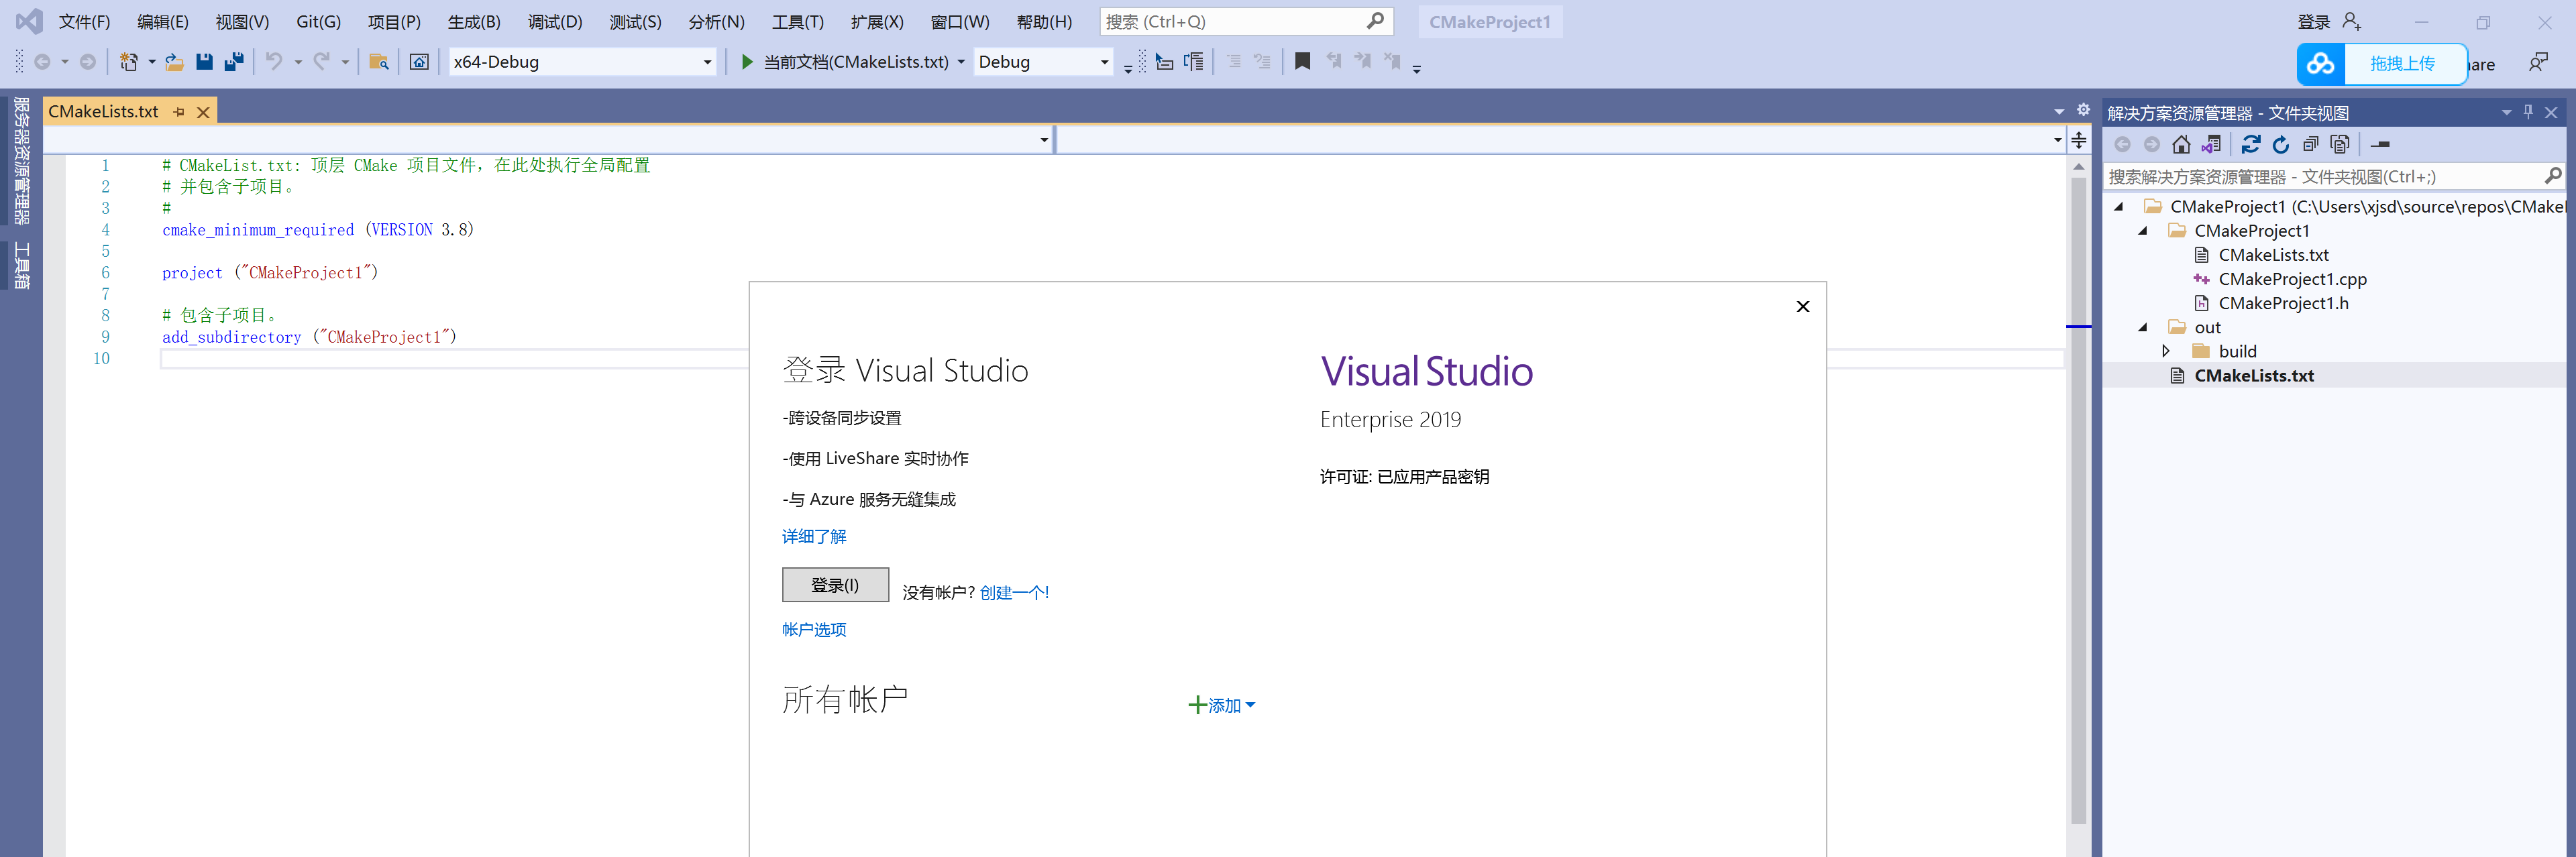Image resolution: width=2576 pixels, height=857 pixels.
Task: Expand the build folder node
Action: pos(2166,351)
